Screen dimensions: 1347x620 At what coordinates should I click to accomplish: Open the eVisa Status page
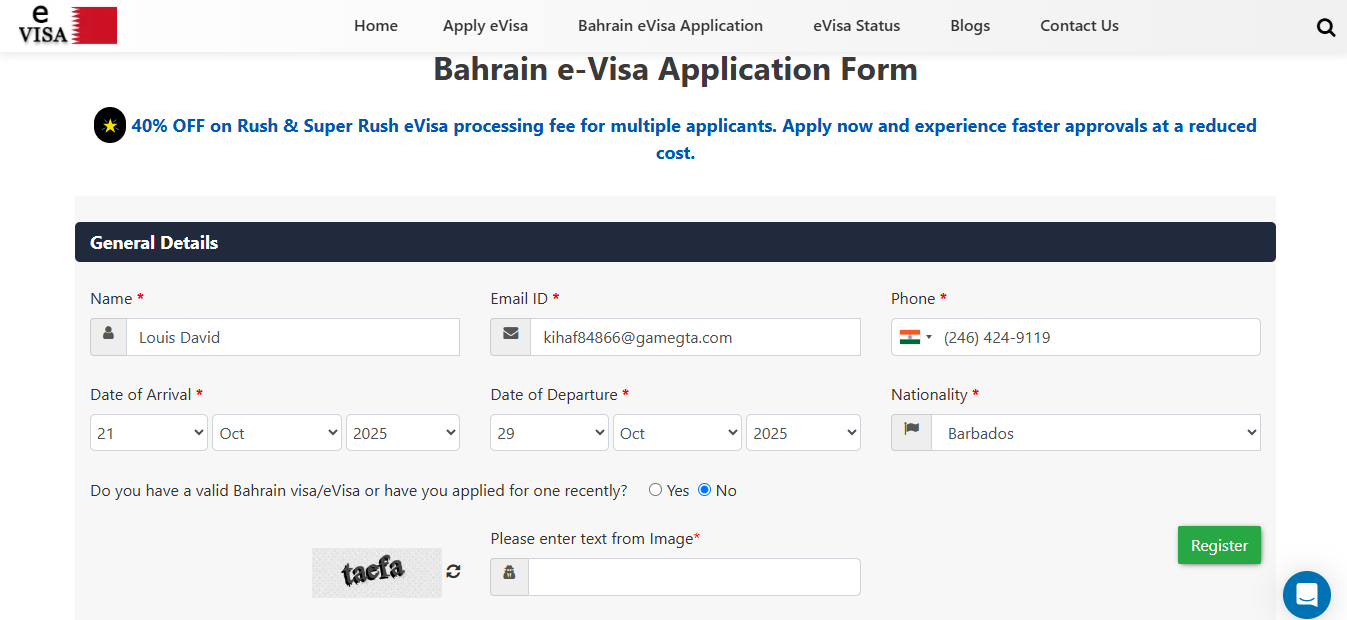coord(856,26)
